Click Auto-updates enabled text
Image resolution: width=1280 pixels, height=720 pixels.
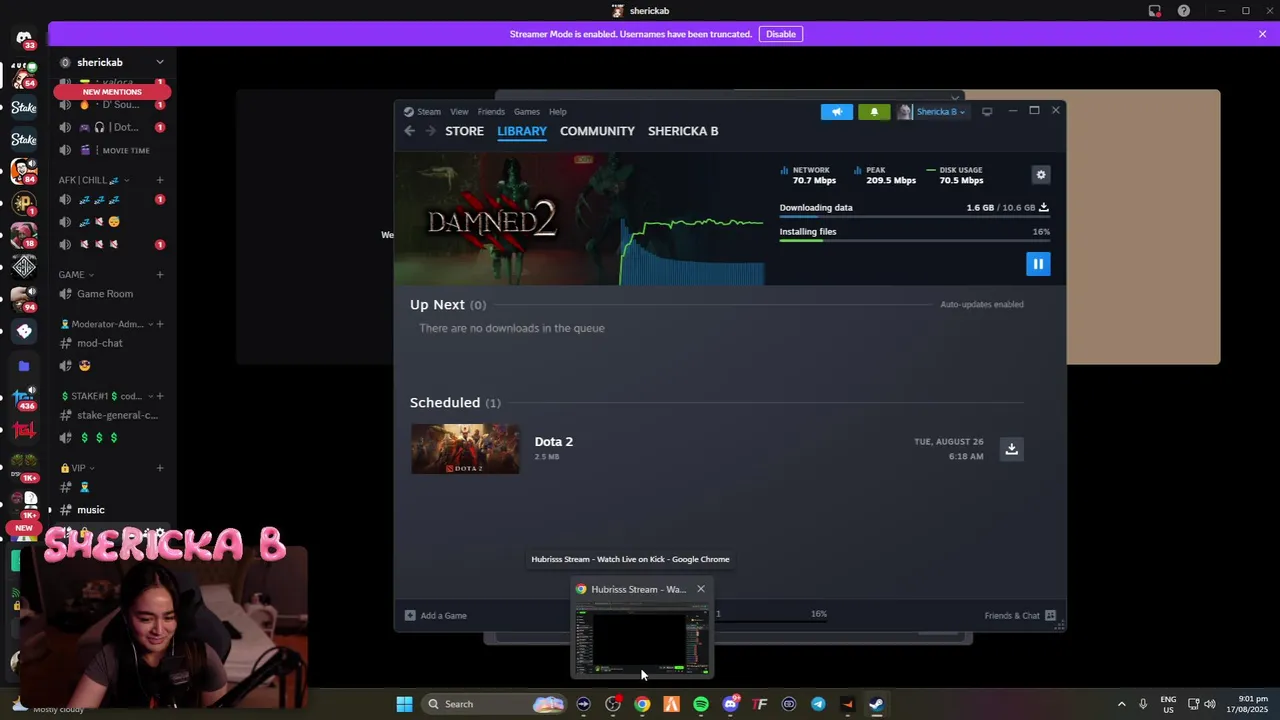point(982,305)
